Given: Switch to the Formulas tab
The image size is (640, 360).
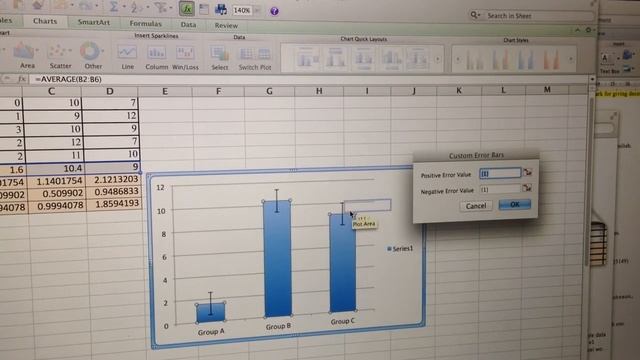Looking at the screenshot, I should point(145,24).
